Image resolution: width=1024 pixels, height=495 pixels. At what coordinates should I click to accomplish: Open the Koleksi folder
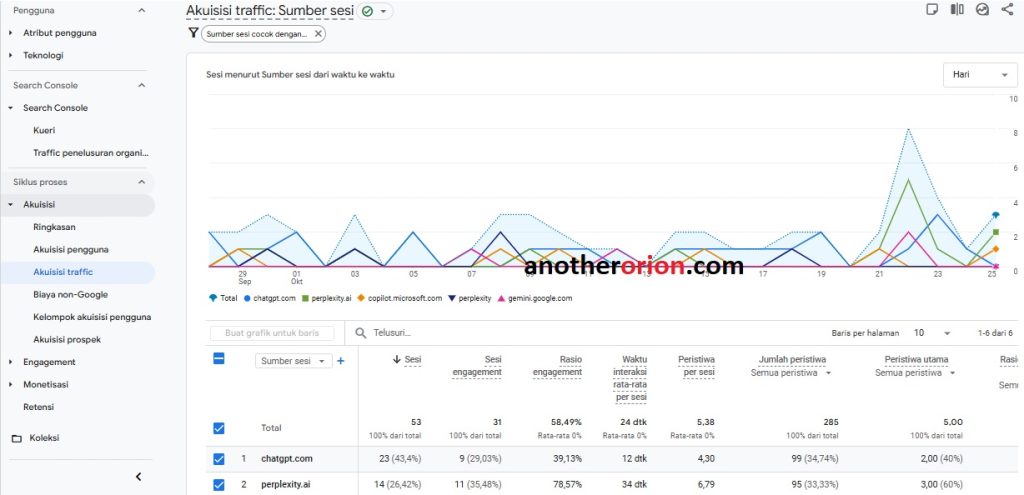click(x=43, y=438)
